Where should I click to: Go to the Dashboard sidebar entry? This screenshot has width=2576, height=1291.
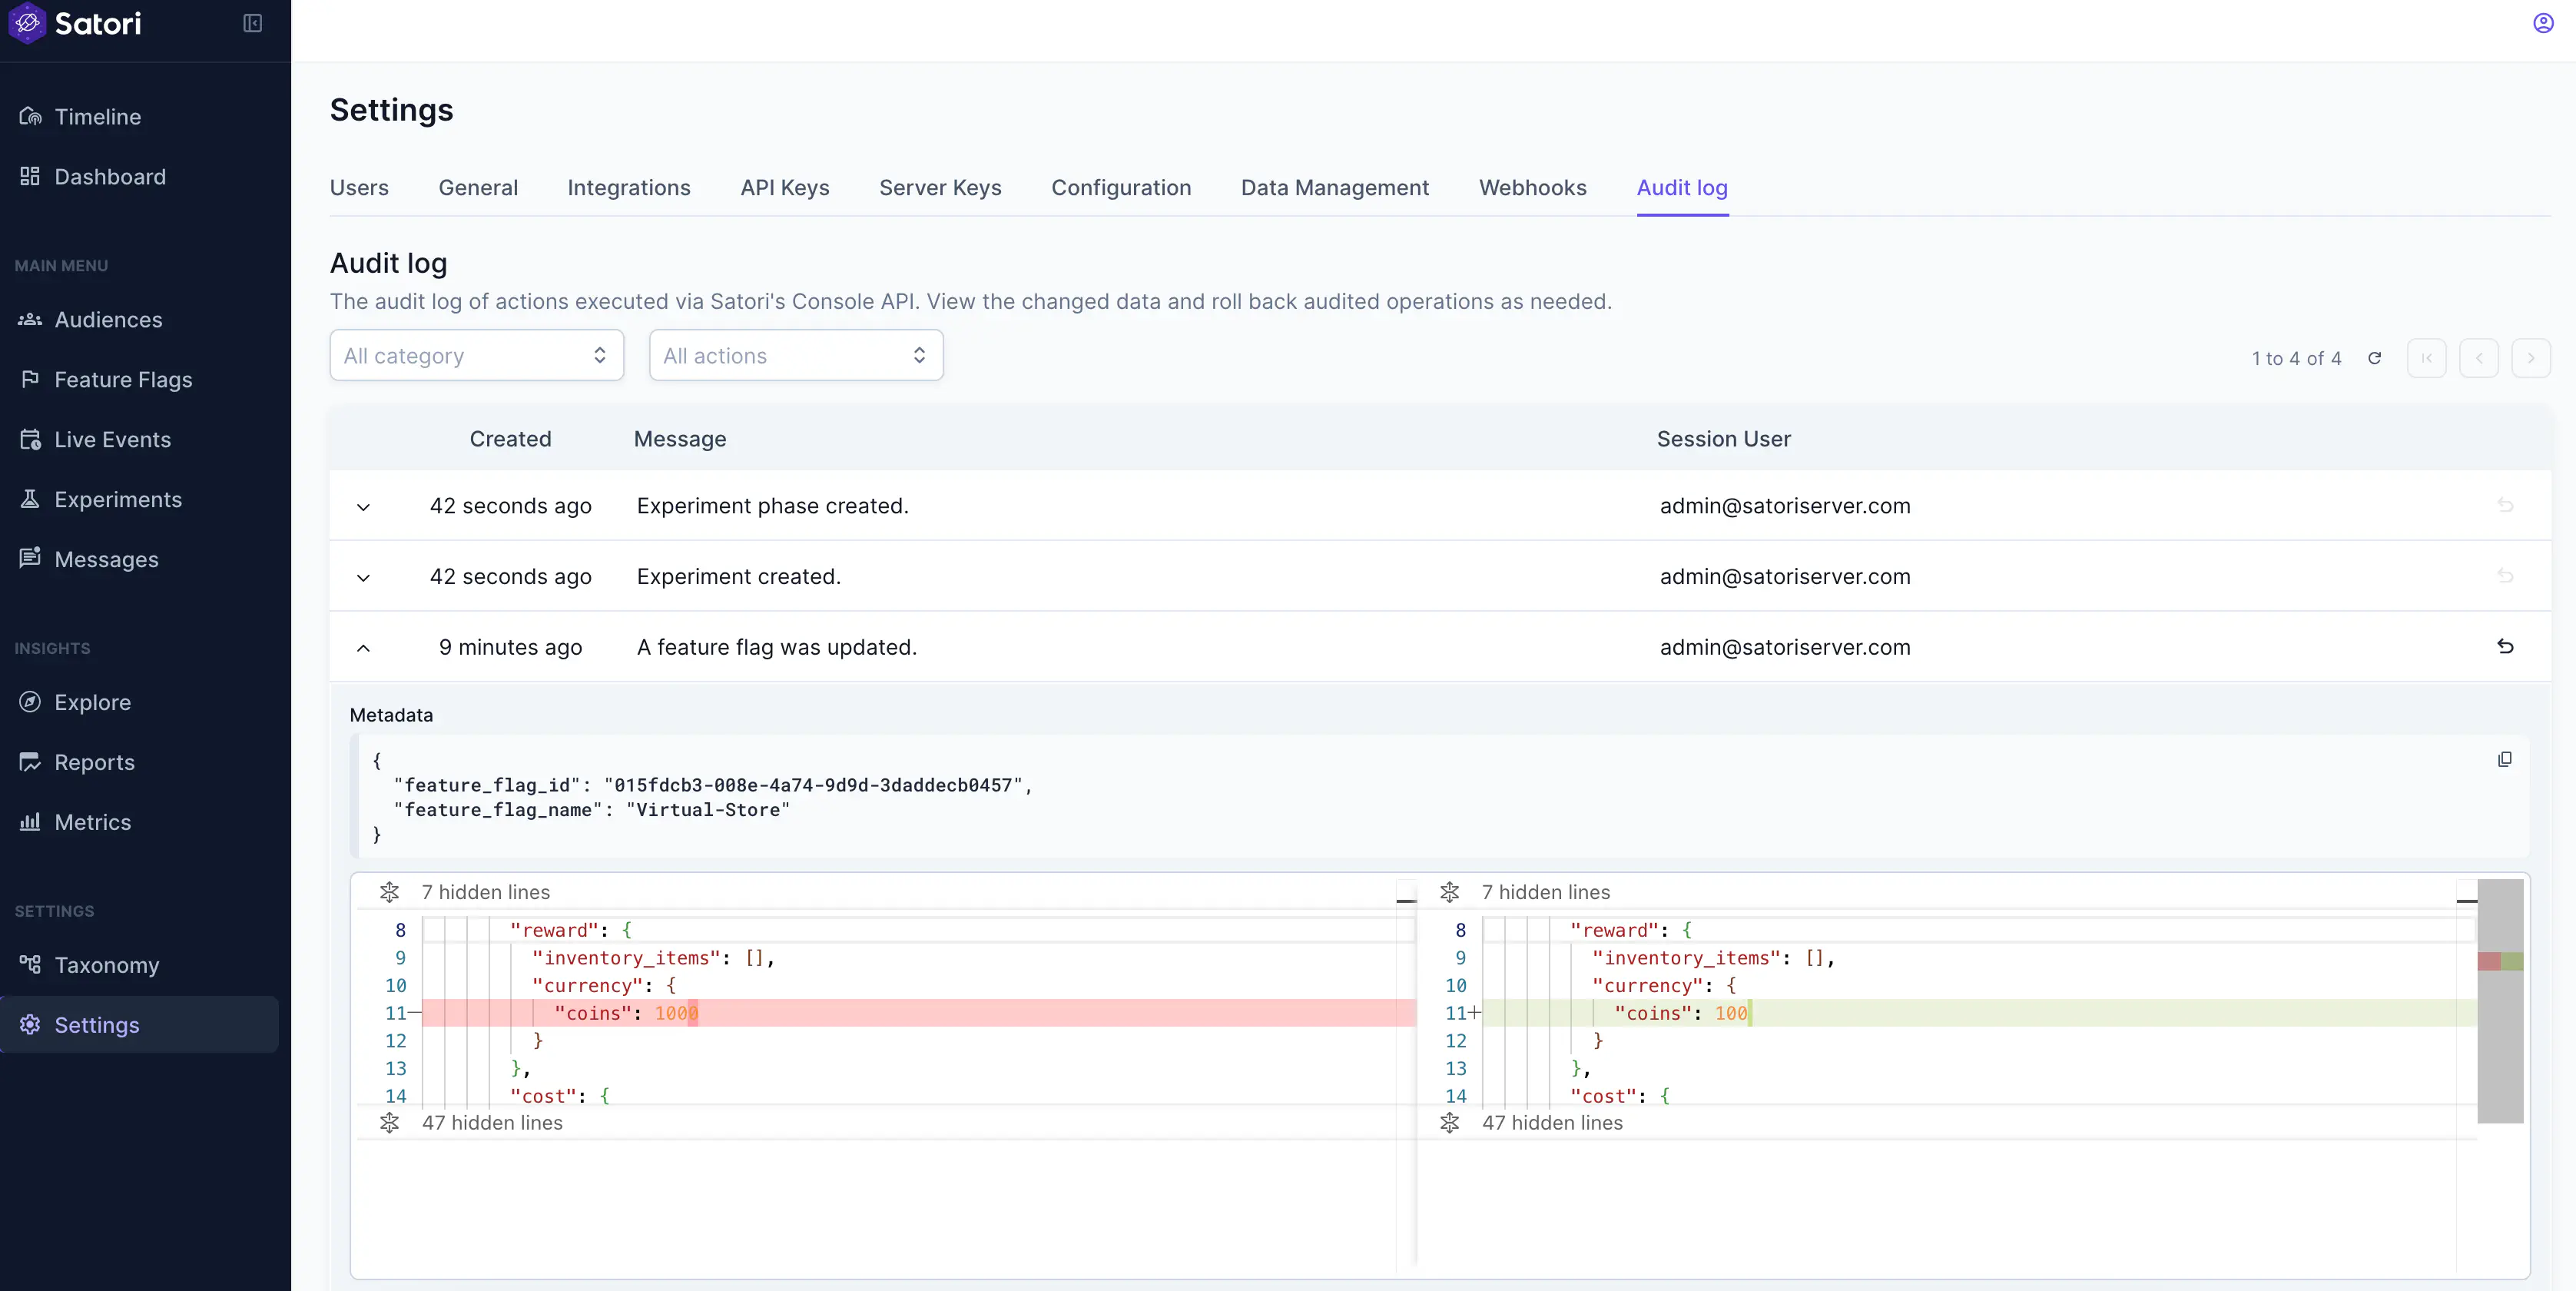pos(110,177)
